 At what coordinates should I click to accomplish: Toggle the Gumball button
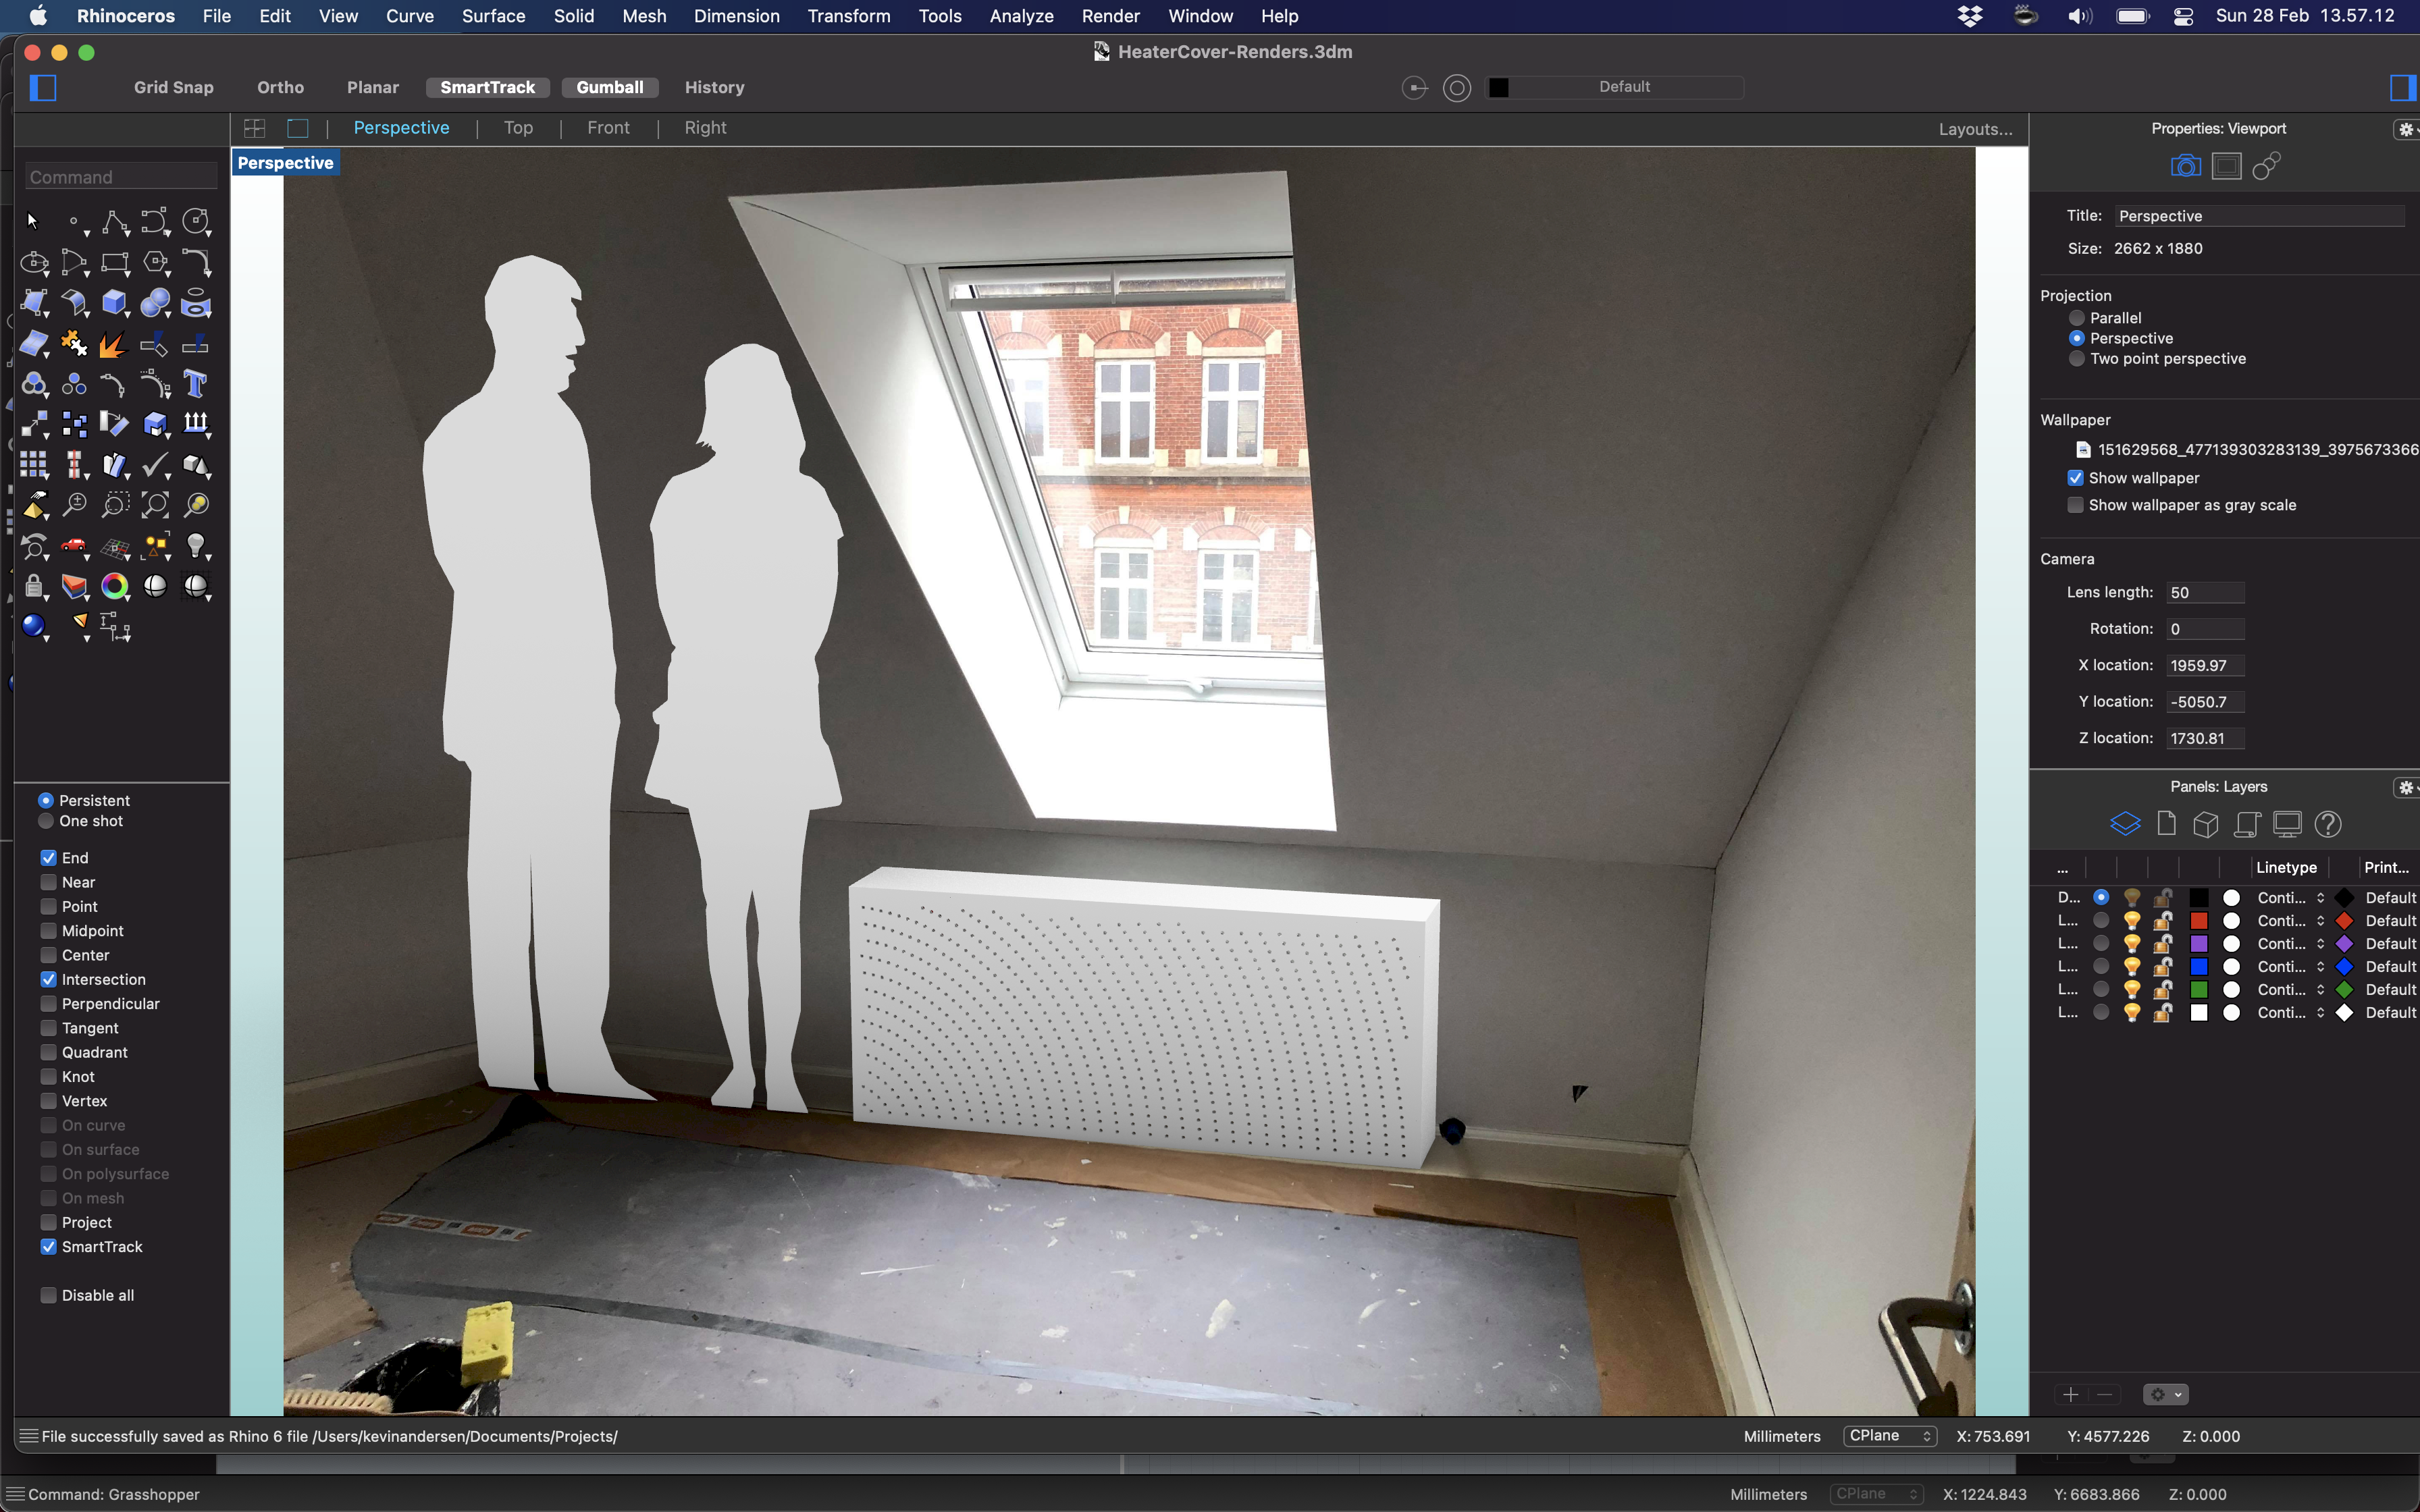pyautogui.click(x=610, y=87)
